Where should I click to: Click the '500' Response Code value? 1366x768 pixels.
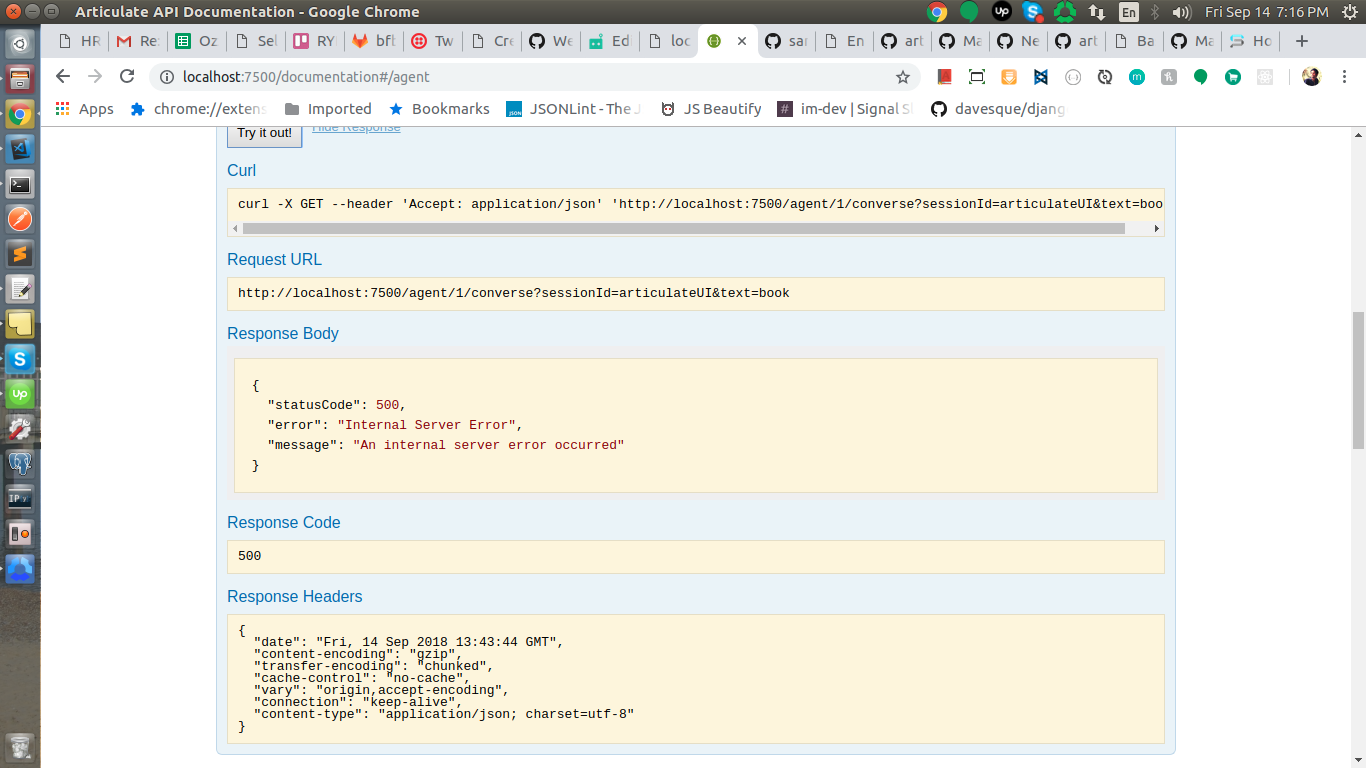point(250,556)
